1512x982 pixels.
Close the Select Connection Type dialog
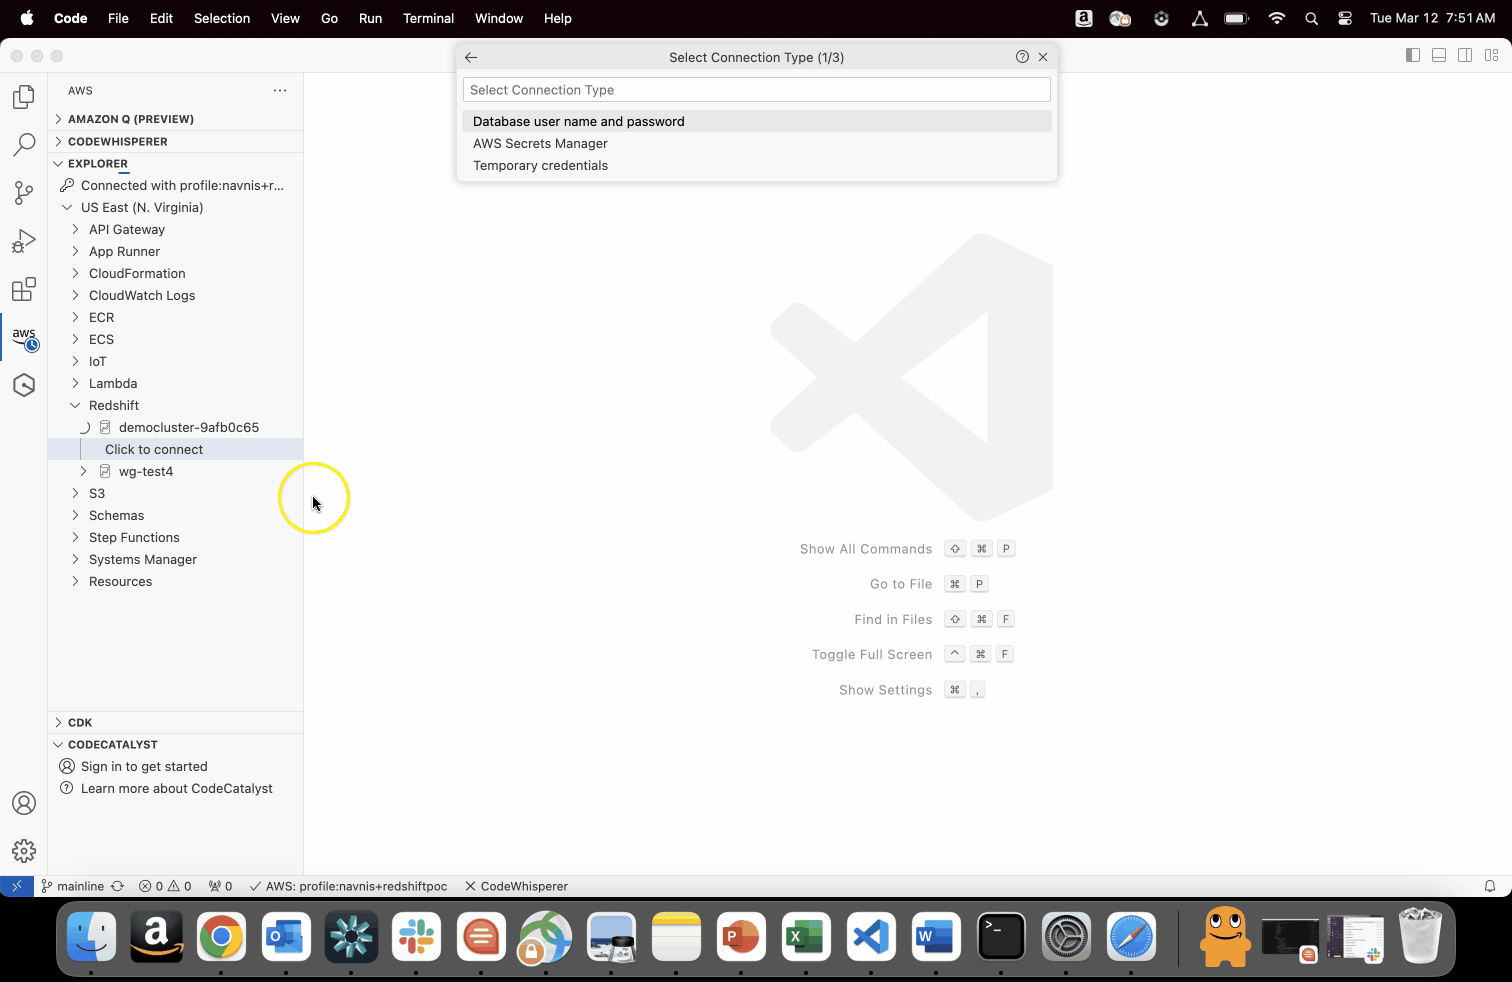1043,57
